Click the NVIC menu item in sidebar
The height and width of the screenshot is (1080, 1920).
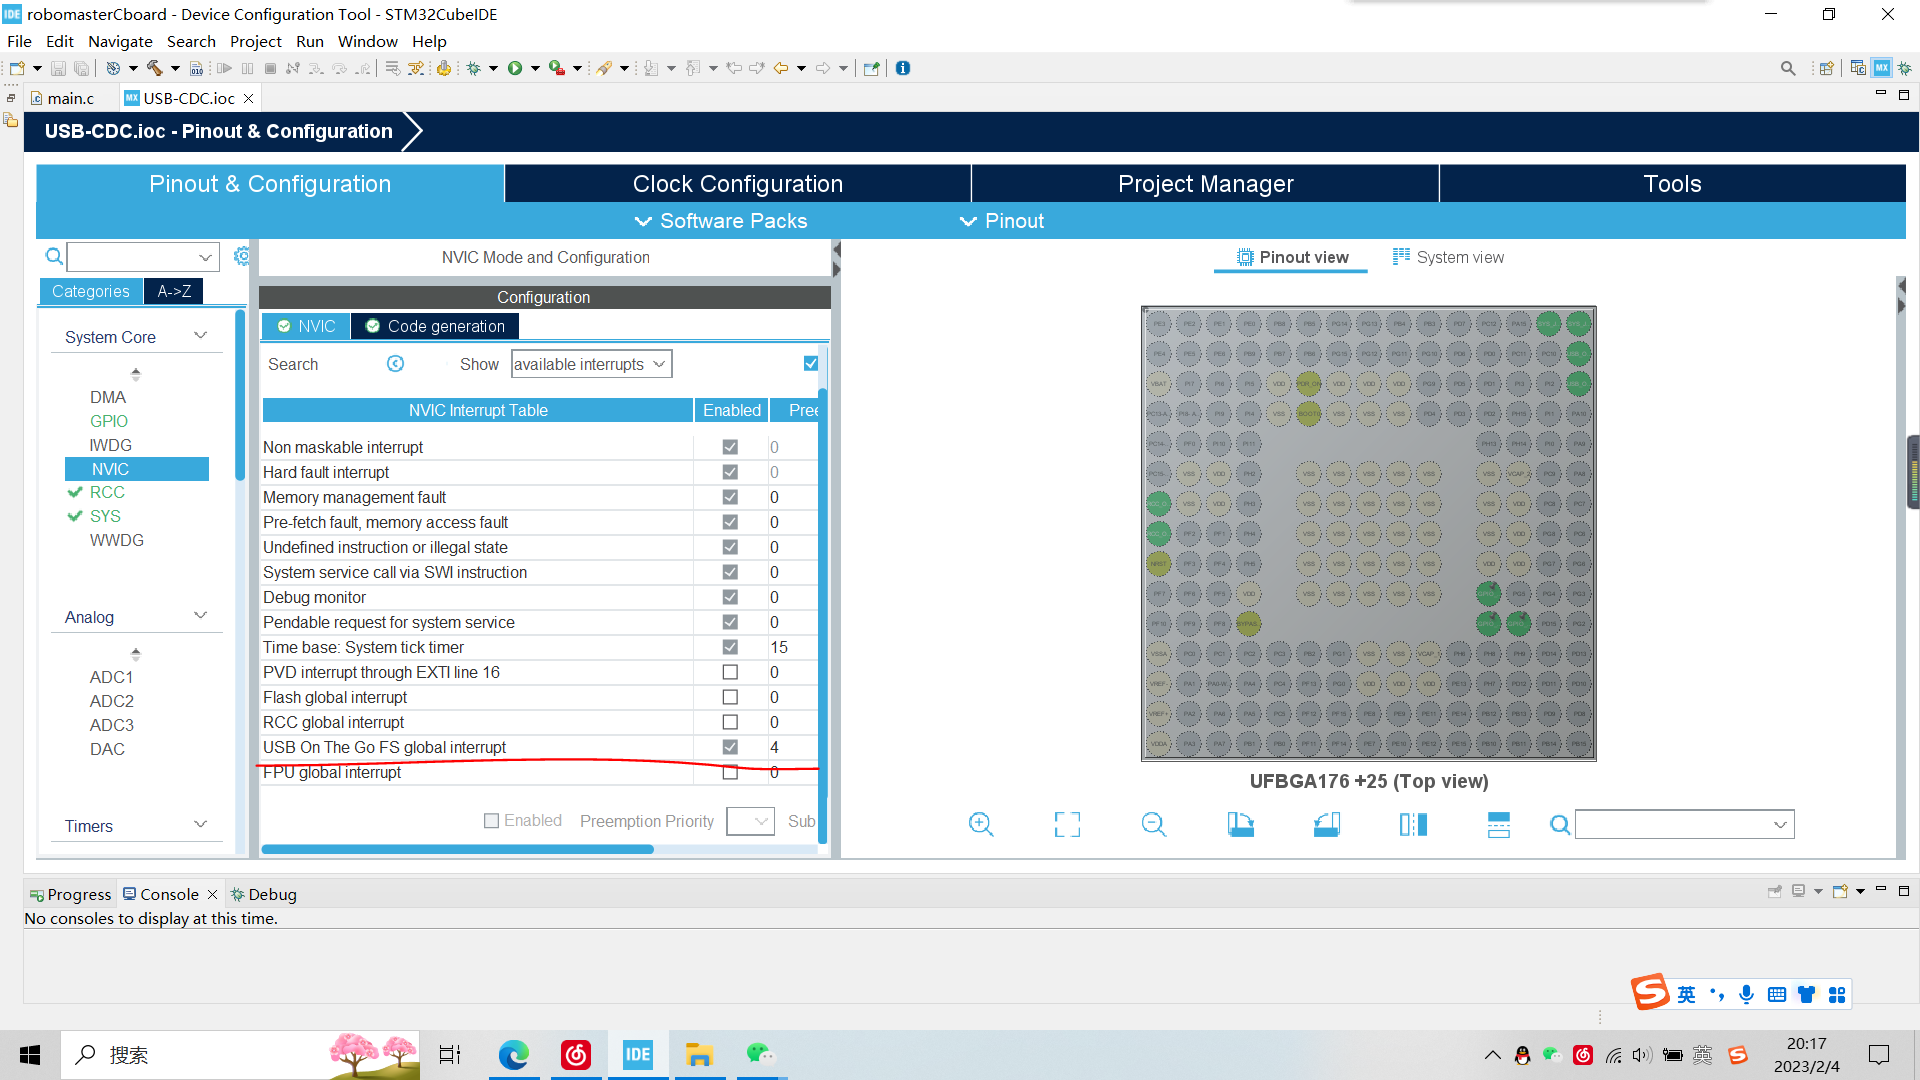(x=108, y=468)
